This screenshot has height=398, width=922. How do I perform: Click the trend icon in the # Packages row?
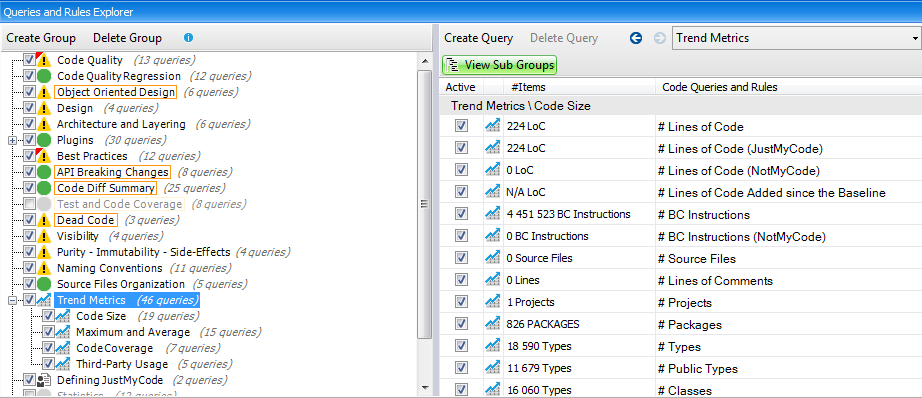click(x=492, y=324)
